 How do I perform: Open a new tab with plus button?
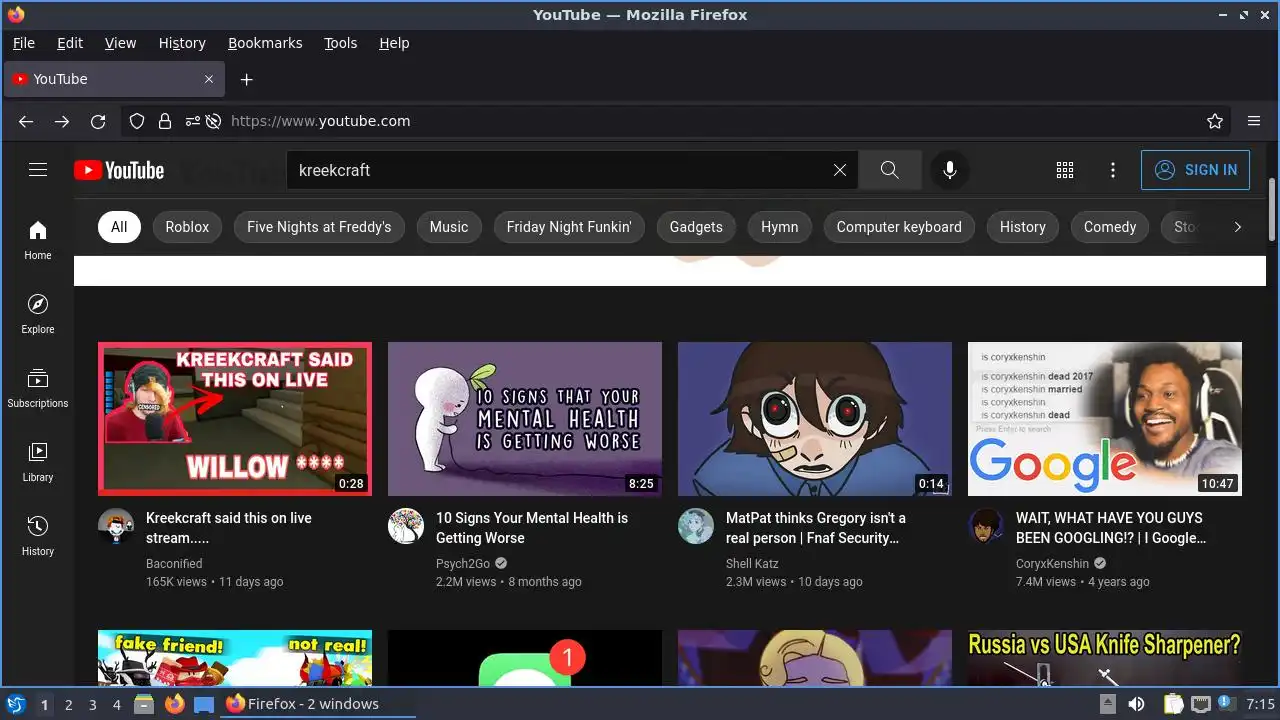click(x=247, y=79)
